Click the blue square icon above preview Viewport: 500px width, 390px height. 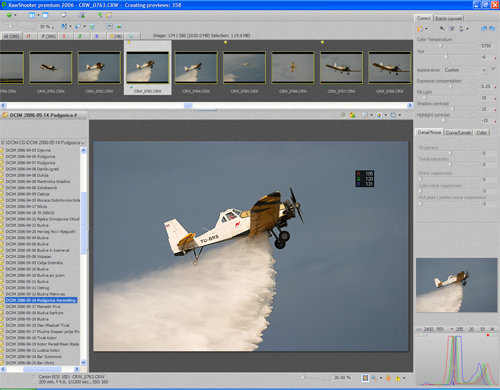(x=393, y=115)
